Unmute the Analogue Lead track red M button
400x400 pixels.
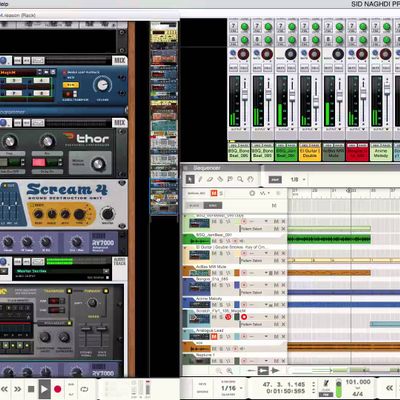[x=214, y=336]
